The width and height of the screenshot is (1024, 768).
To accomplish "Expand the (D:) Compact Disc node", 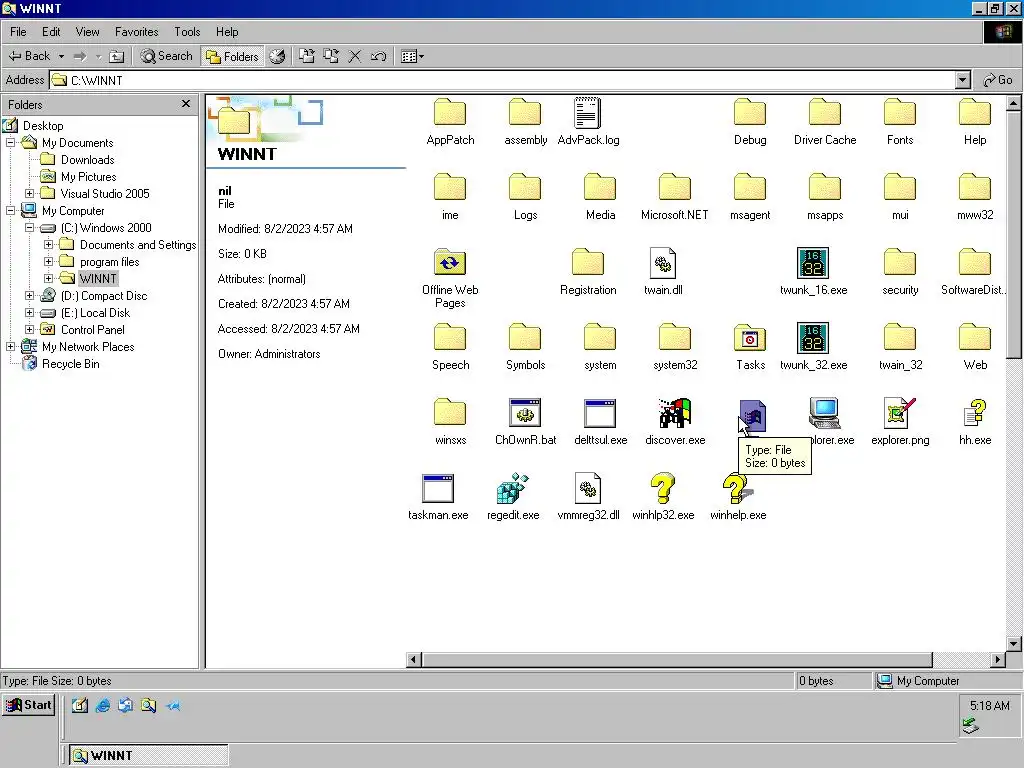I will click(29, 295).
